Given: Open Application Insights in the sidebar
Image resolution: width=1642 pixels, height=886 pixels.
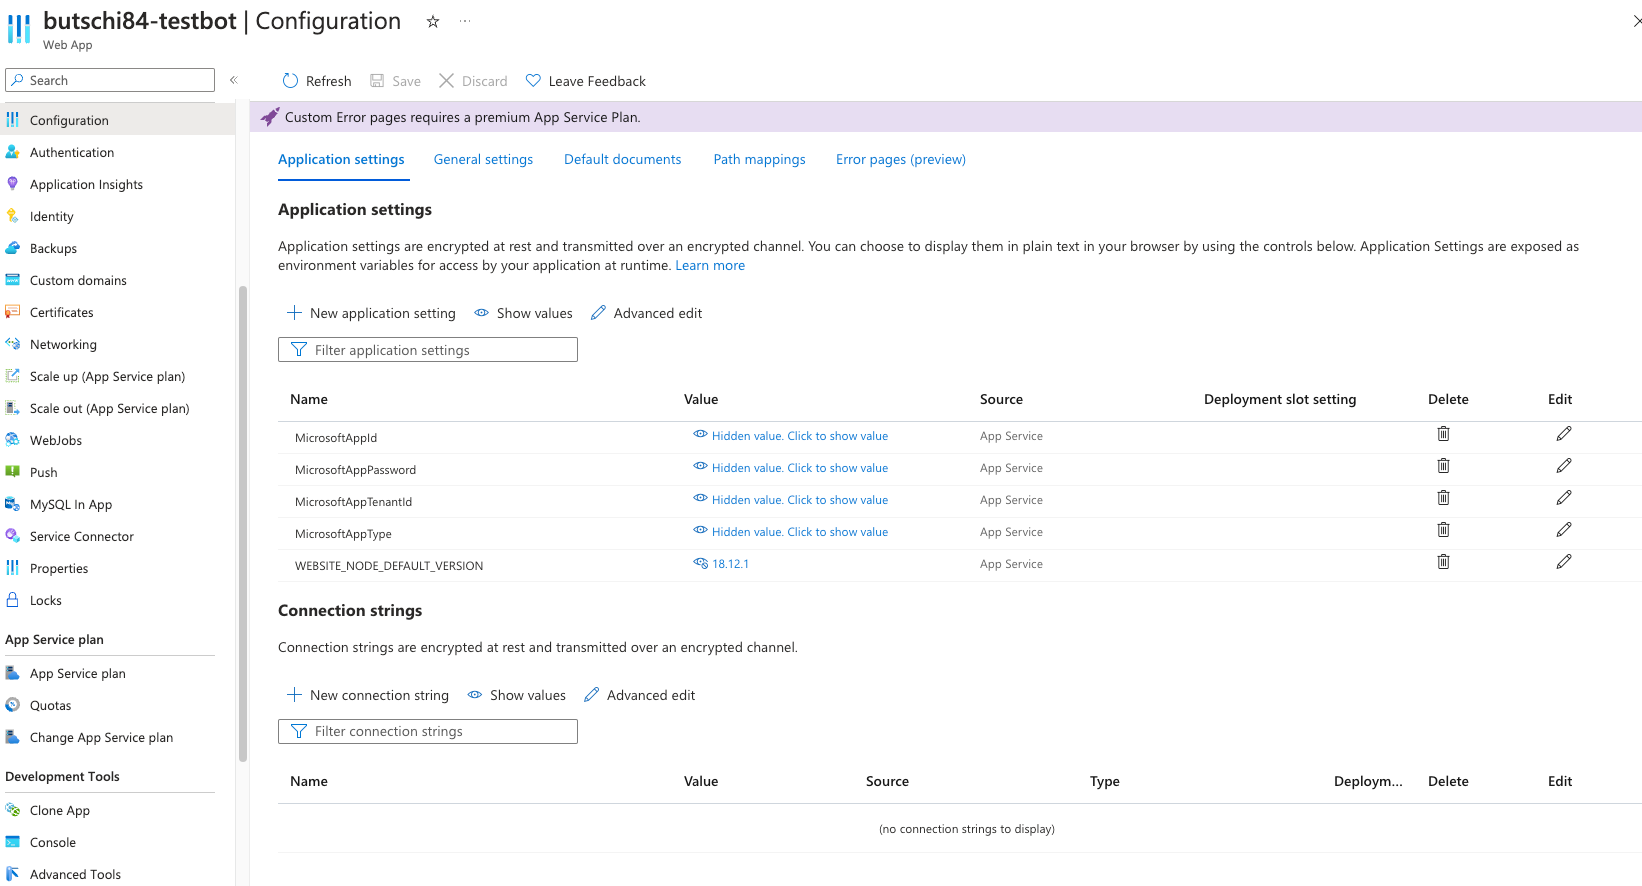Looking at the screenshot, I should (x=86, y=184).
